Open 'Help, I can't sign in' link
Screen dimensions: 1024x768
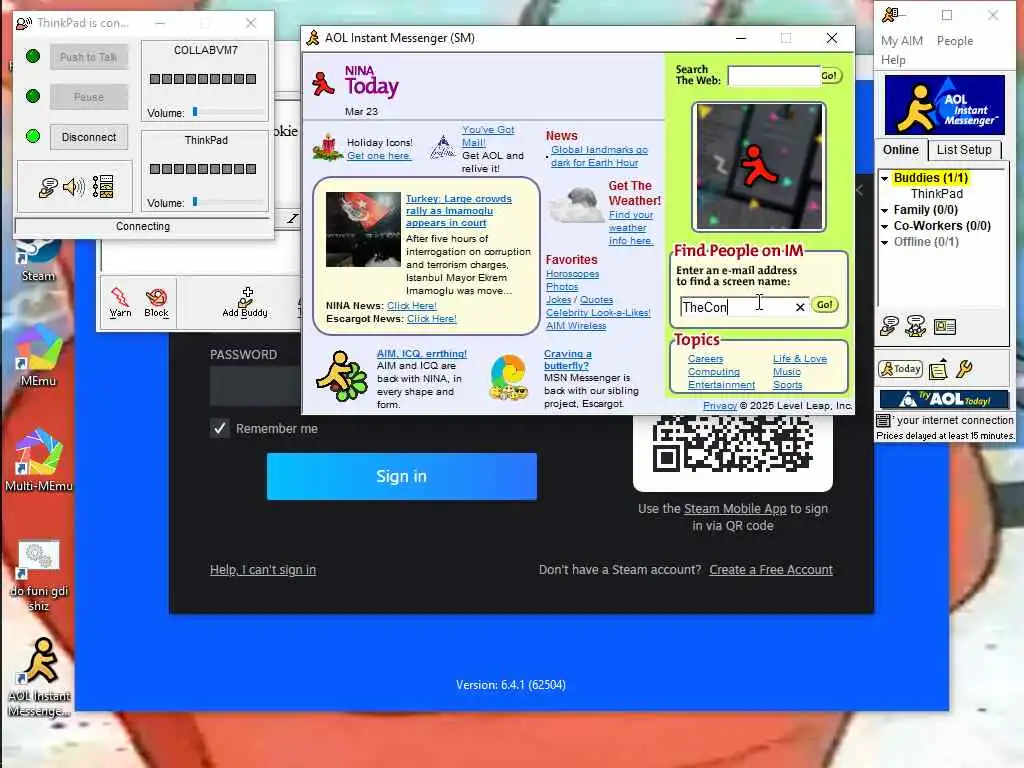[263, 569]
